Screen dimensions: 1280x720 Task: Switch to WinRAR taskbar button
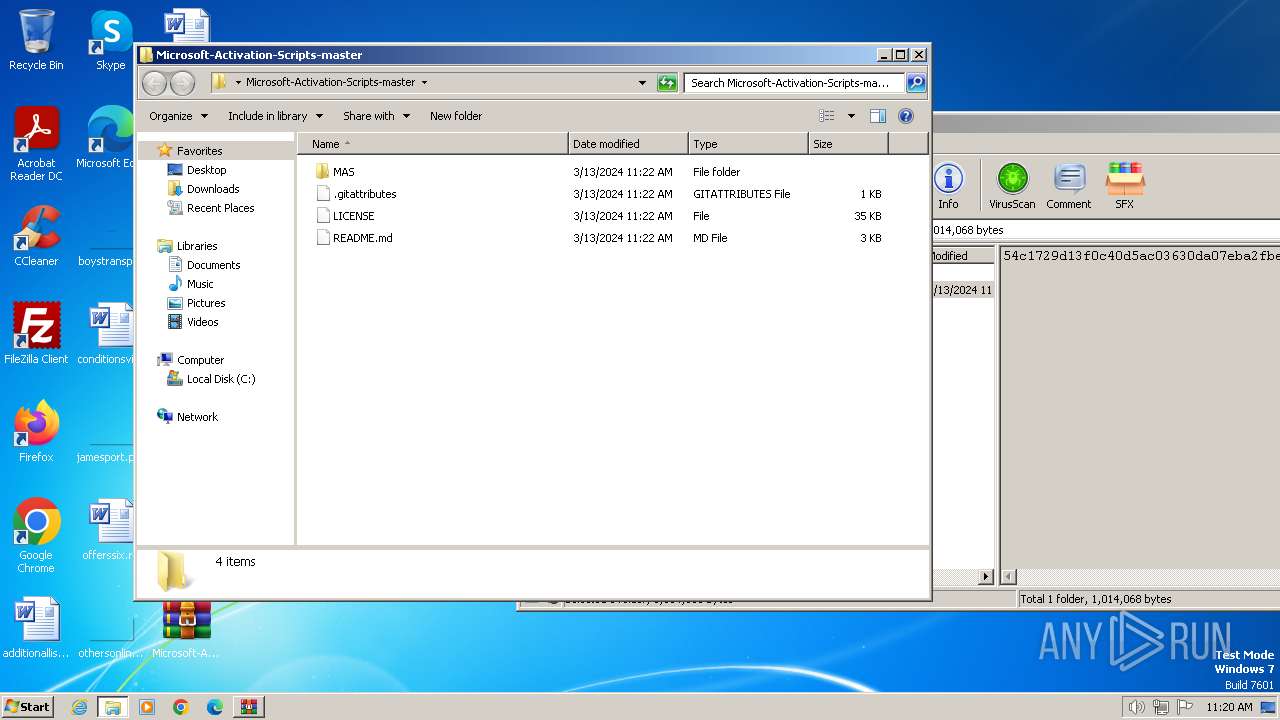[x=248, y=707]
